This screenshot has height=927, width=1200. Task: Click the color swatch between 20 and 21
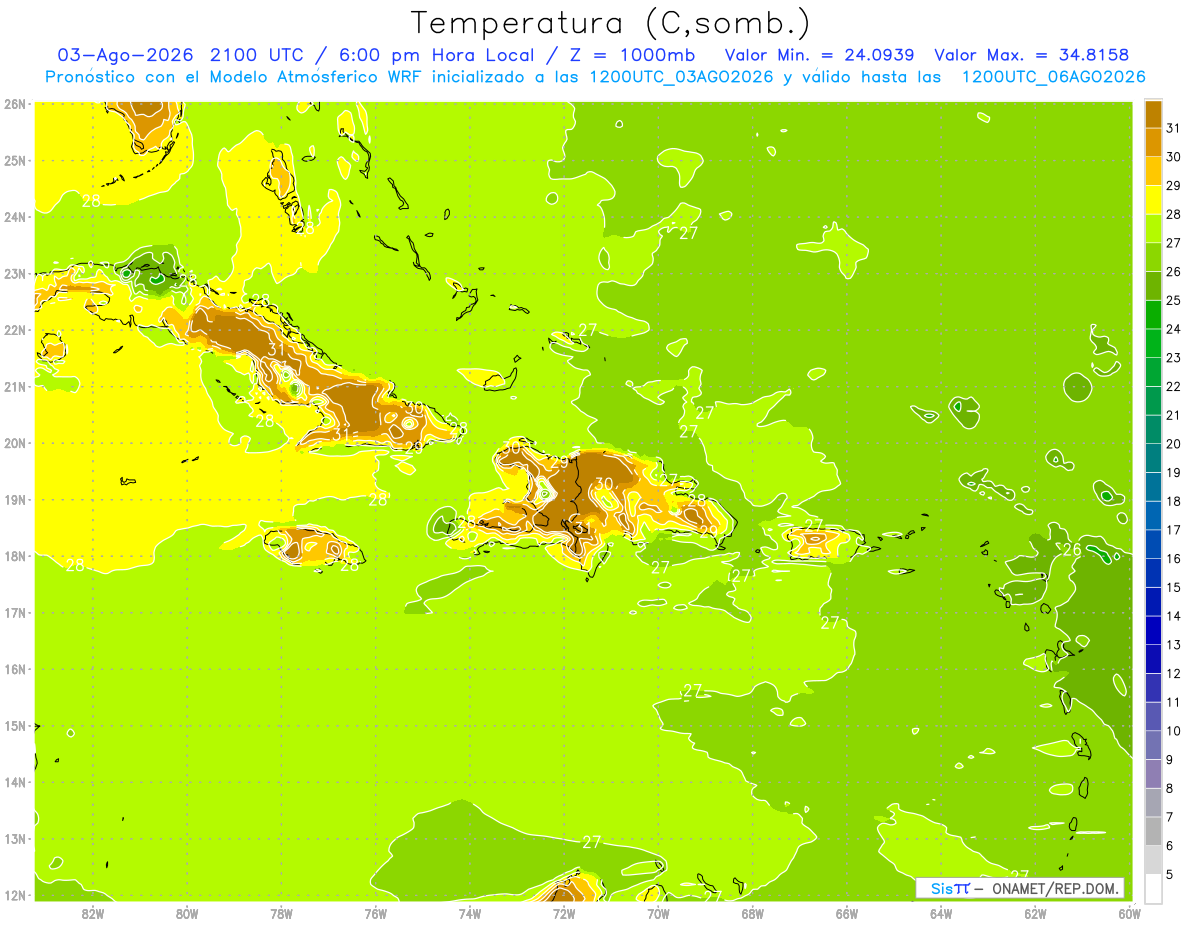coord(1153,429)
